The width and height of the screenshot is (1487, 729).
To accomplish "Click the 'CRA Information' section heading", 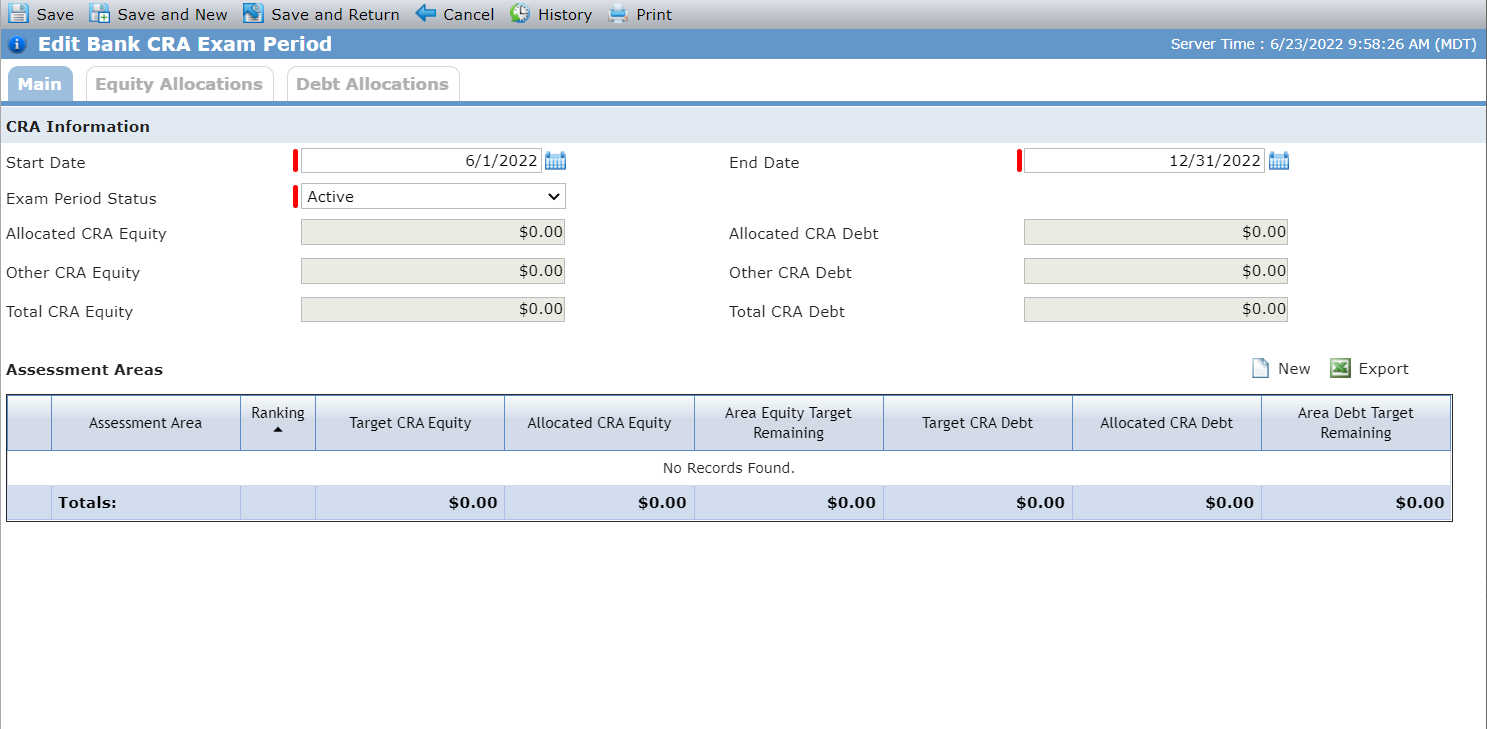I will click(x=78, y=127).
